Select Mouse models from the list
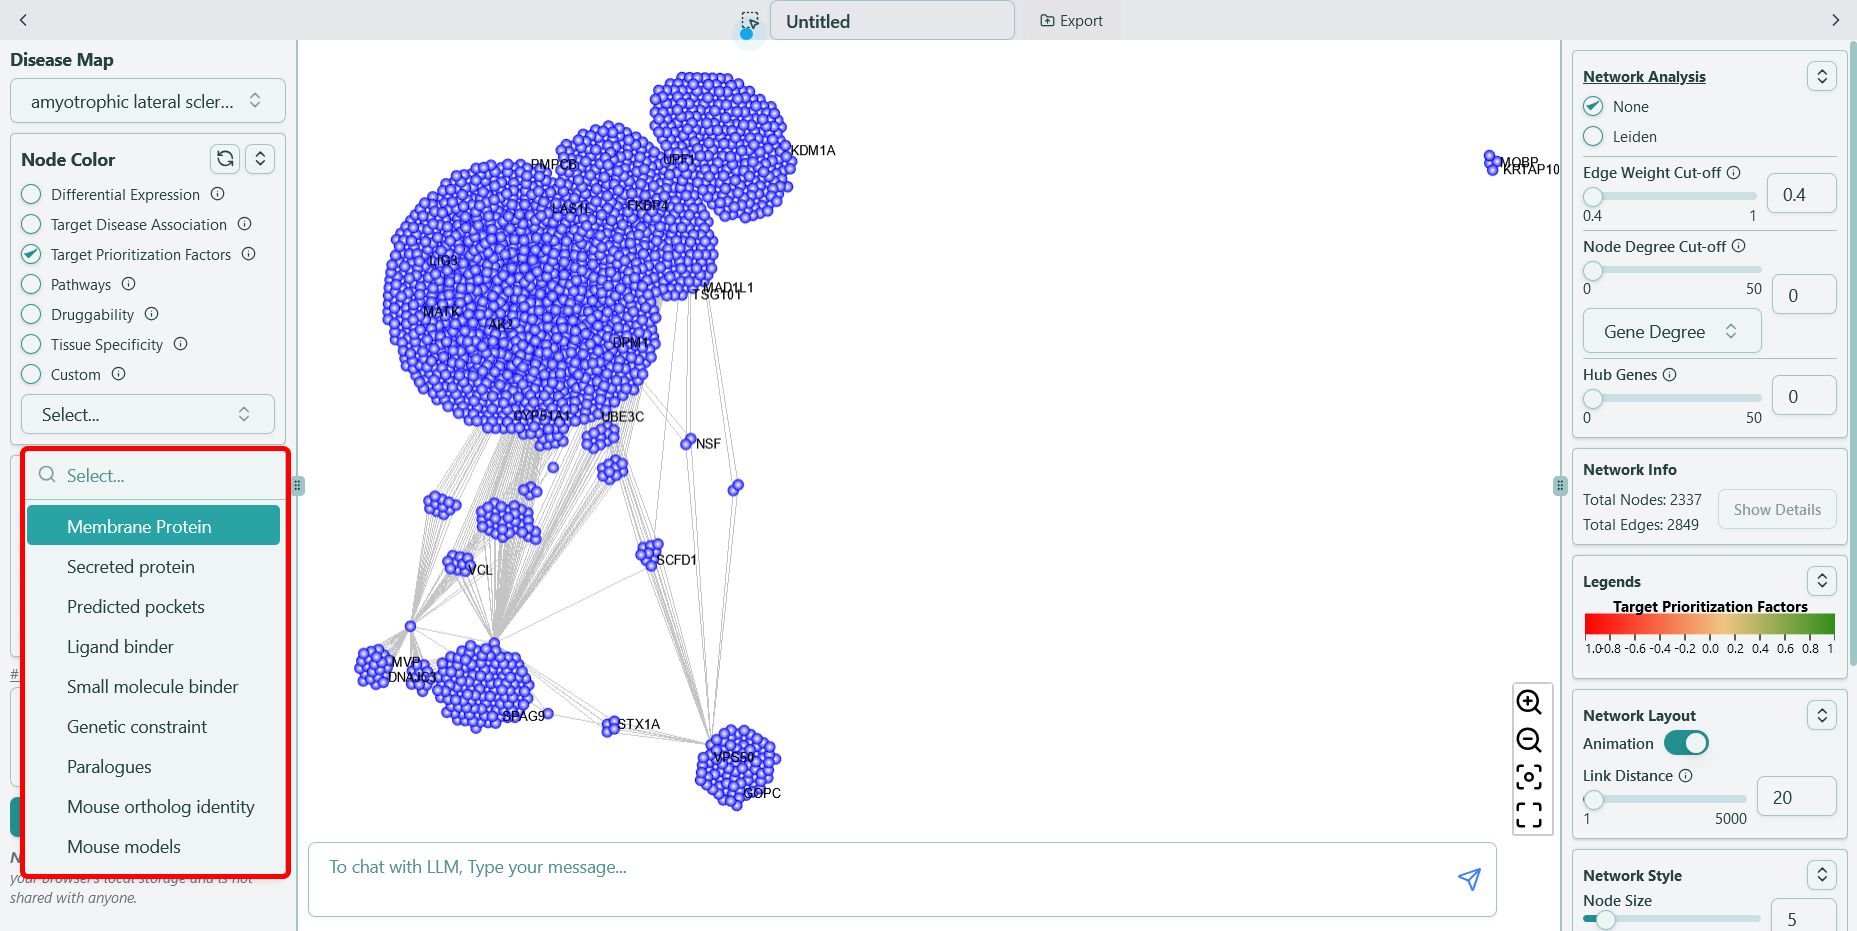 tap(123, 846)
